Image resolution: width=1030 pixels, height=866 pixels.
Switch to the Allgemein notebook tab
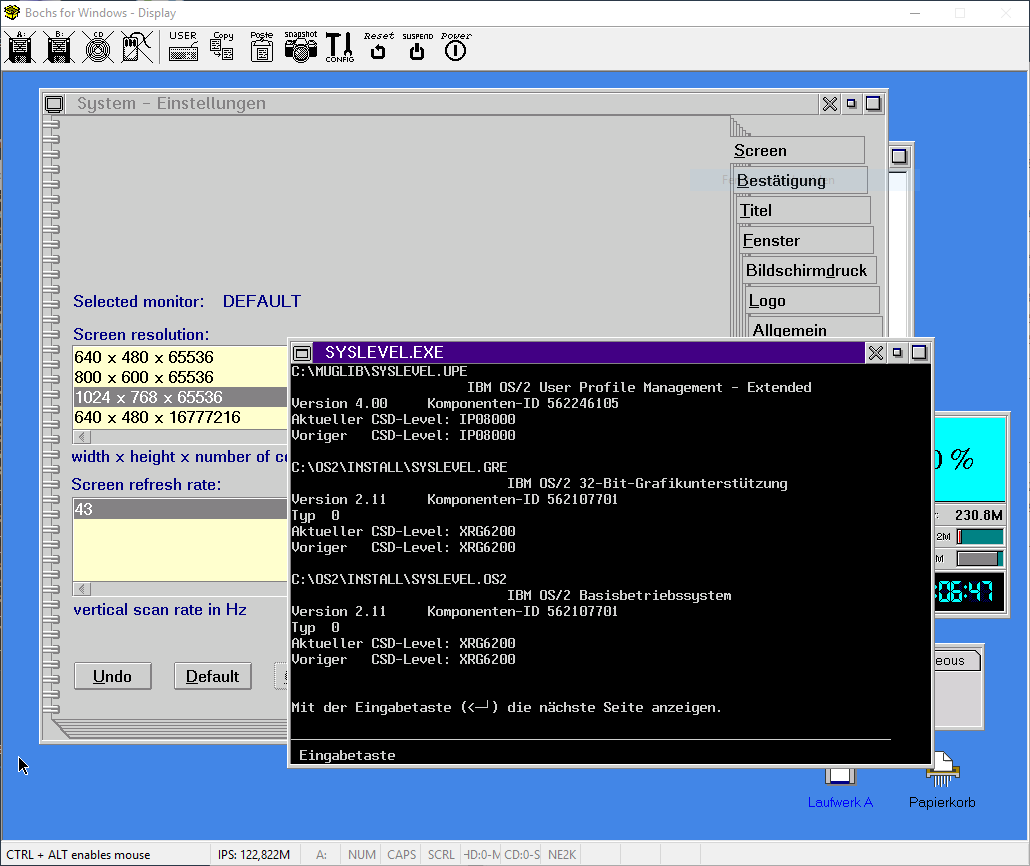[816, 328]
